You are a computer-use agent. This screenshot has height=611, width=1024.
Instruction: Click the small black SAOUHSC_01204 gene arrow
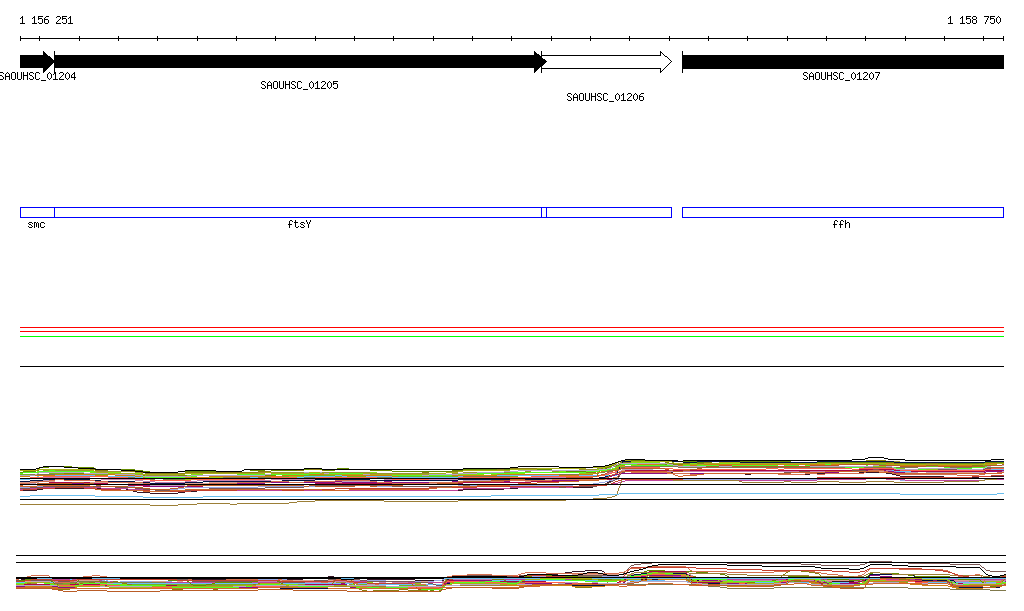(x=36, y=62)
